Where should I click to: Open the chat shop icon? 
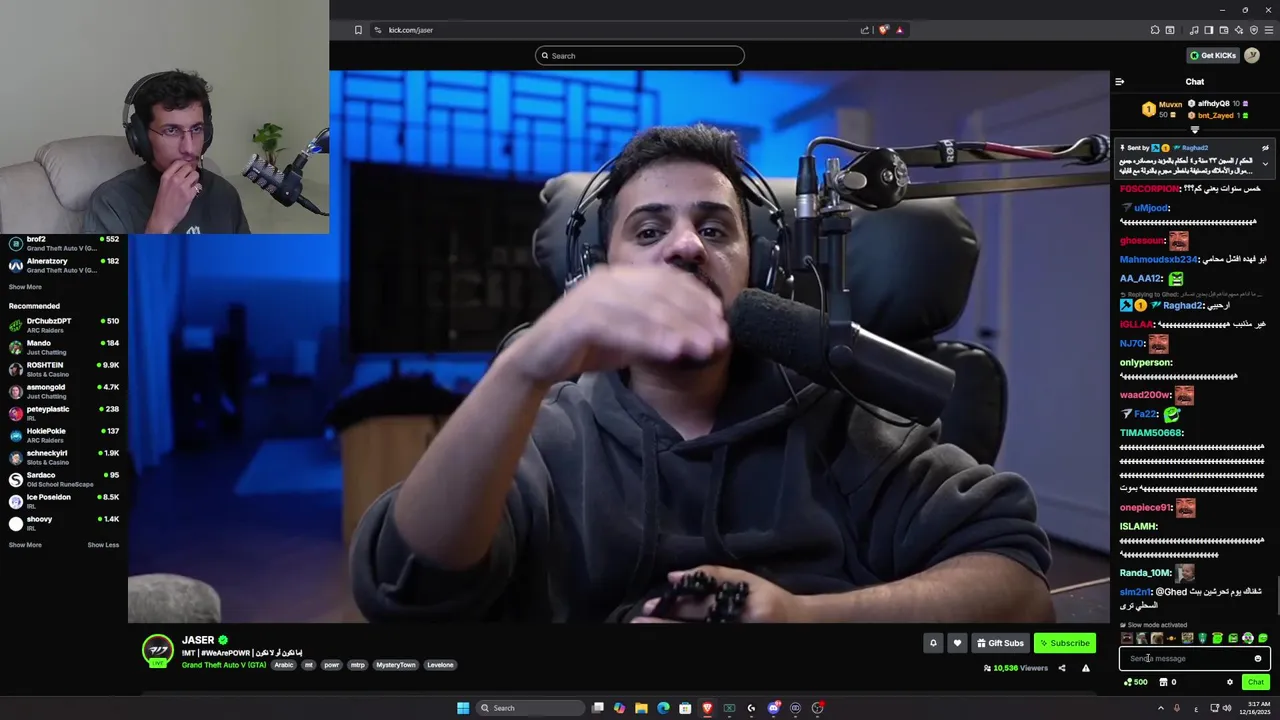click(1163, 682)
